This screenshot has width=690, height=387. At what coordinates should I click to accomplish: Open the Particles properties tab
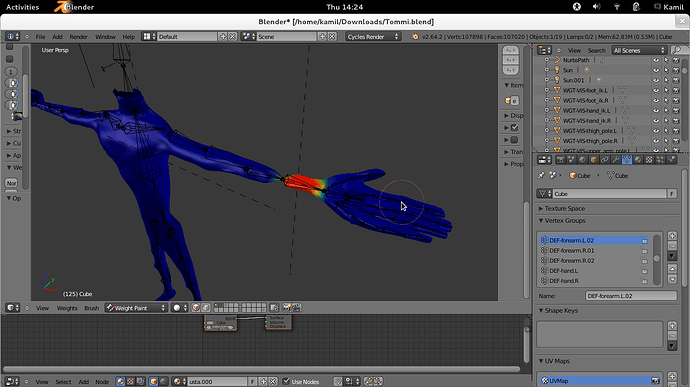(660, 160)
